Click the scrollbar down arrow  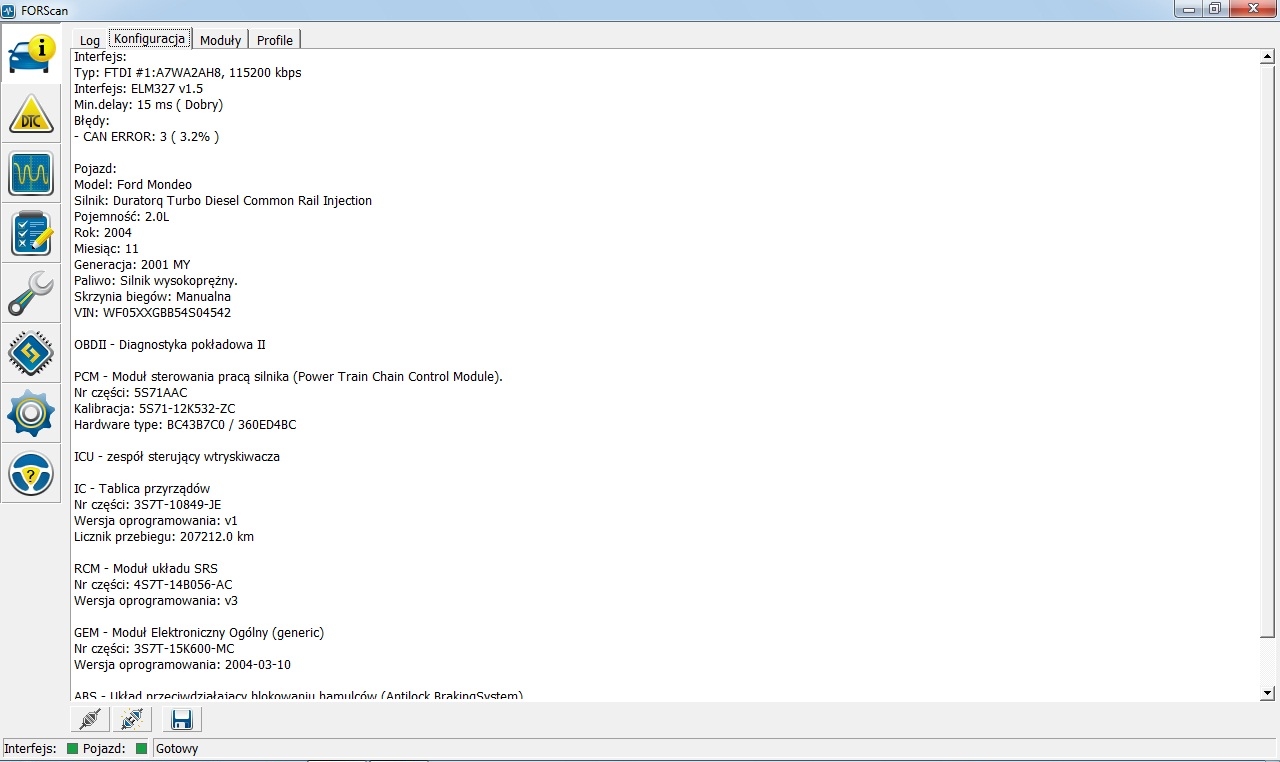point(1267,693)
